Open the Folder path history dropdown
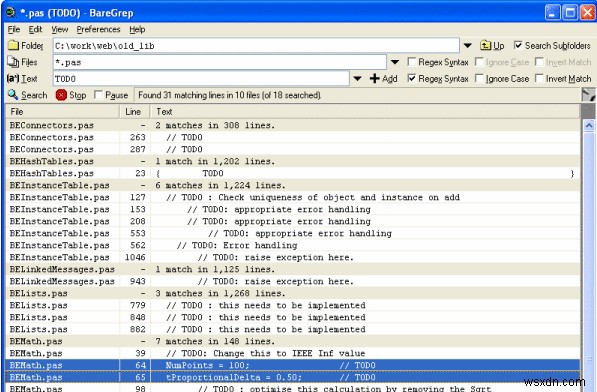This screenshot has height=392, width=597. tap(468, 46)
